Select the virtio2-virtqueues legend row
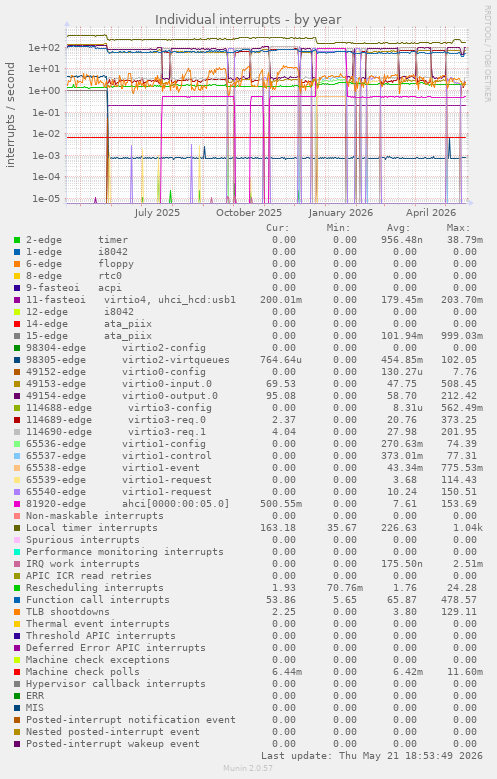This screenshot has width=497, height=779. [248, 360]
